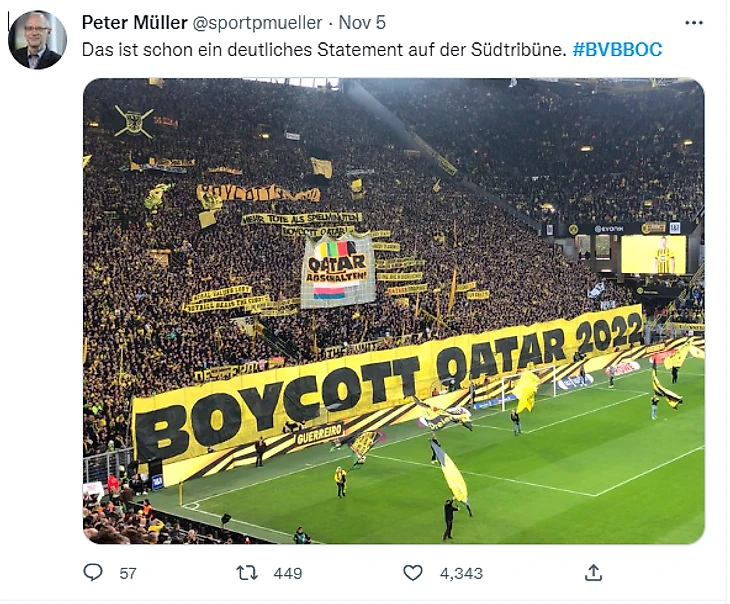Open the #BVBBOC hashtag link
This screenshot has width=730, height=604.
coord(617,49)
